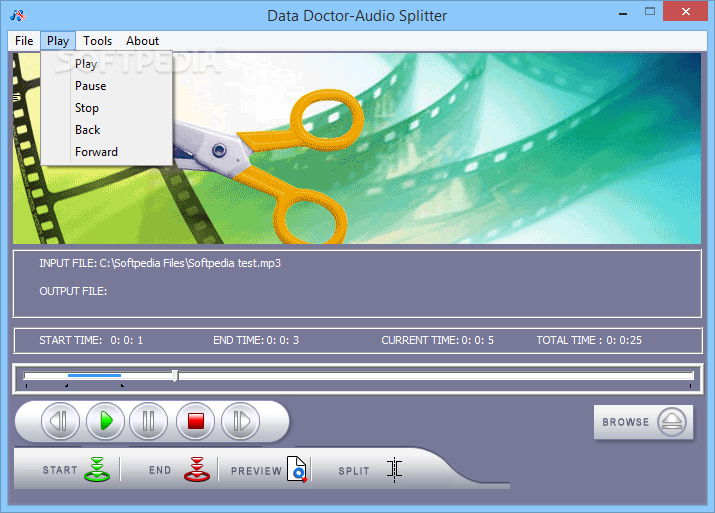
Task: Choose Back from the dropdown menu
Action: click(107, 130)
